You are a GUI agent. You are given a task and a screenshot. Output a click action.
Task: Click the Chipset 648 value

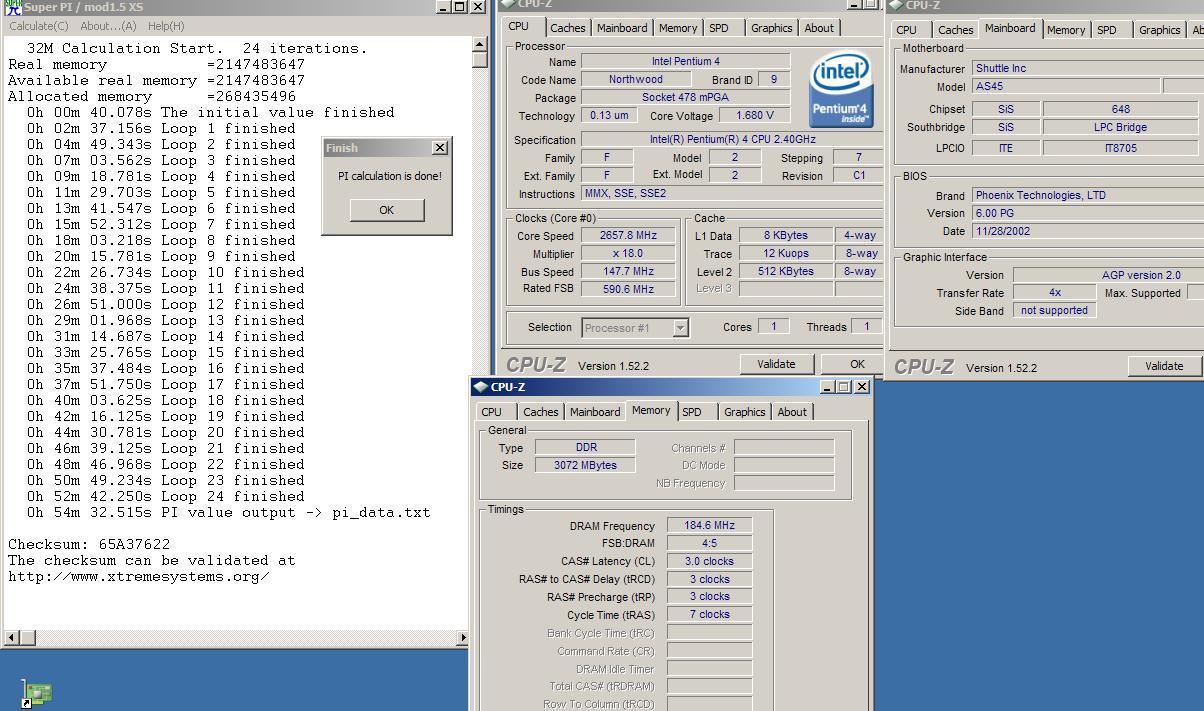(x=1120, y=109)
